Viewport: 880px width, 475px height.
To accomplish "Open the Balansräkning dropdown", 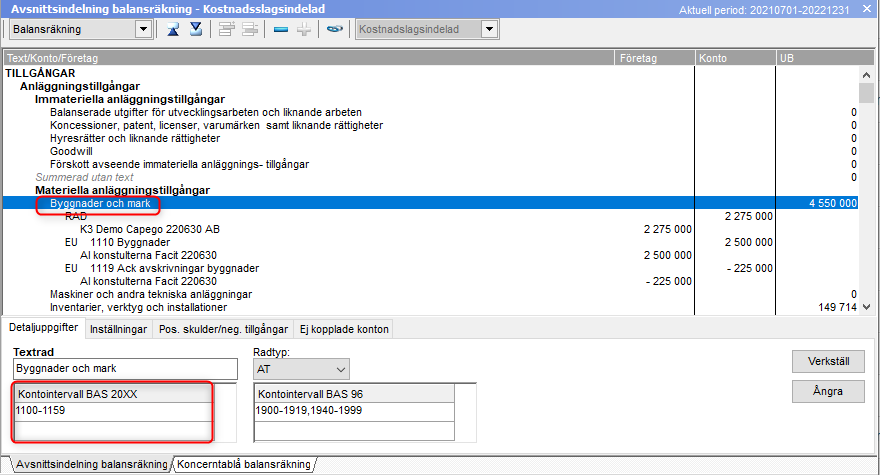I will coord(143,29).
